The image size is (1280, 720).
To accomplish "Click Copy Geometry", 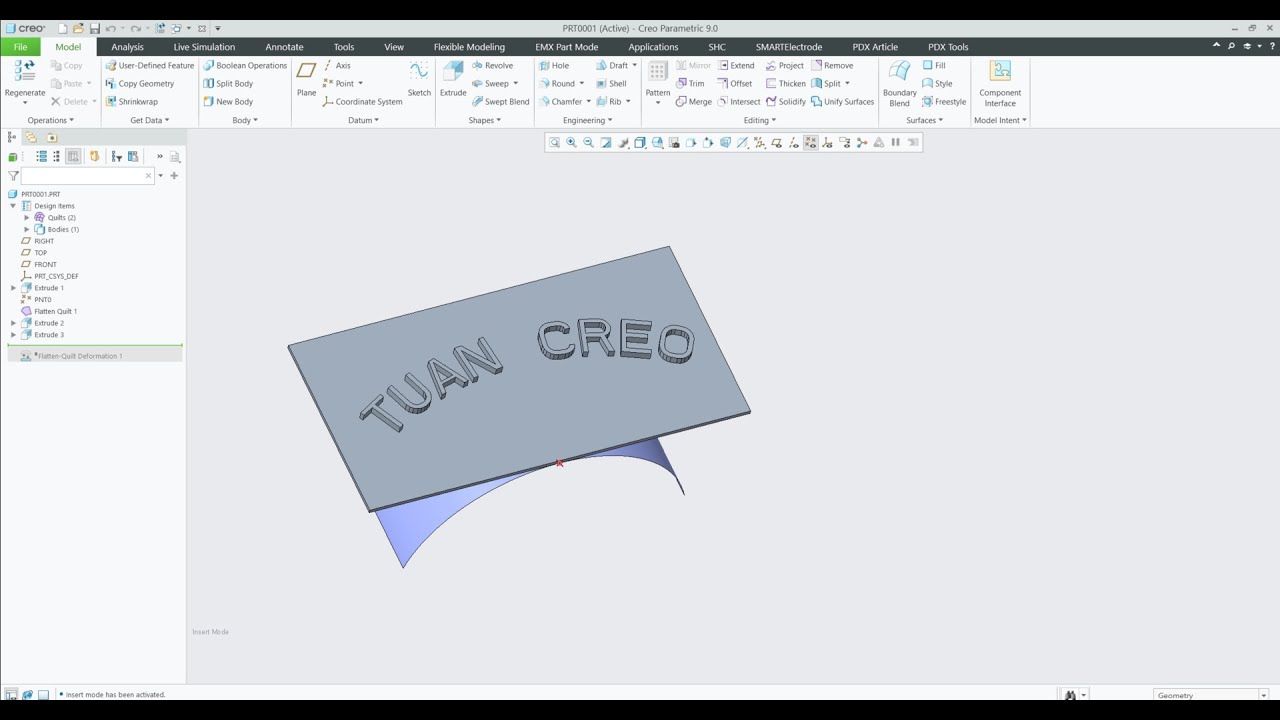I will (139, 83).
